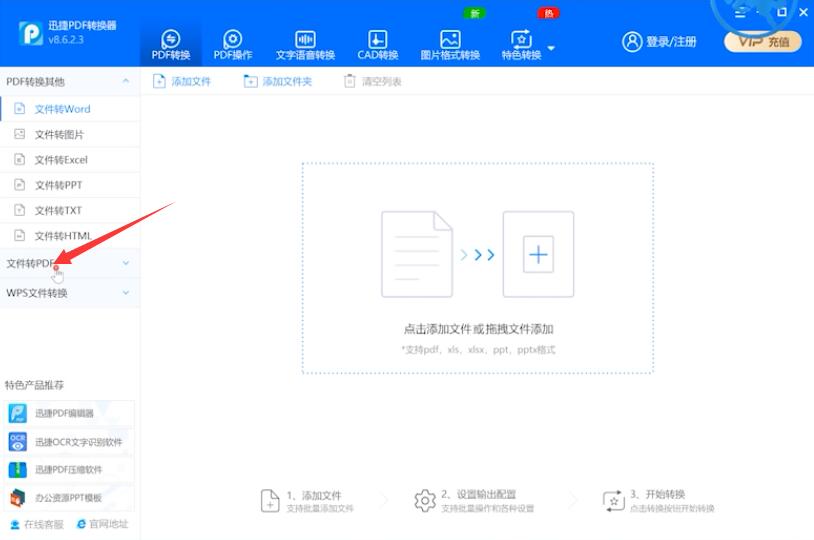Click 添加文件 button
This screenshot has width=814, height=540.
[182, 81]
